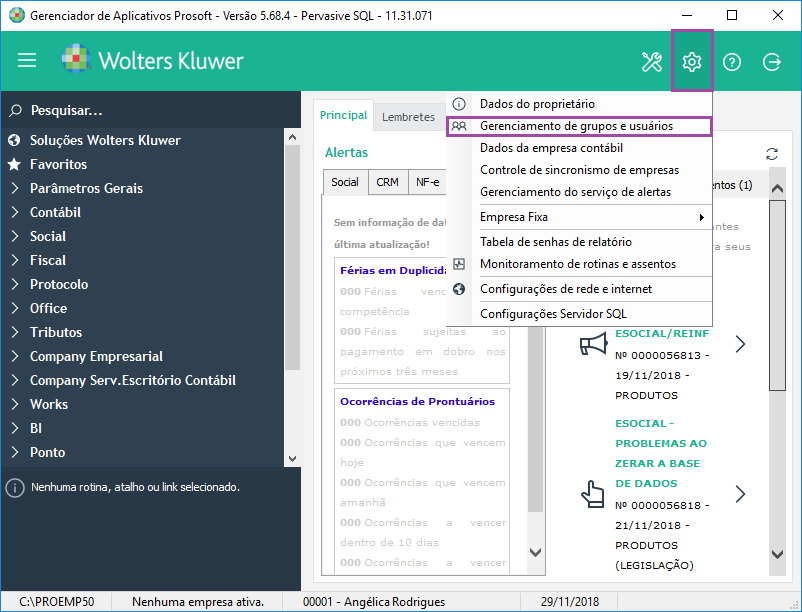Click the users icon for Gerenciamento de grupos

click(459, 126)
